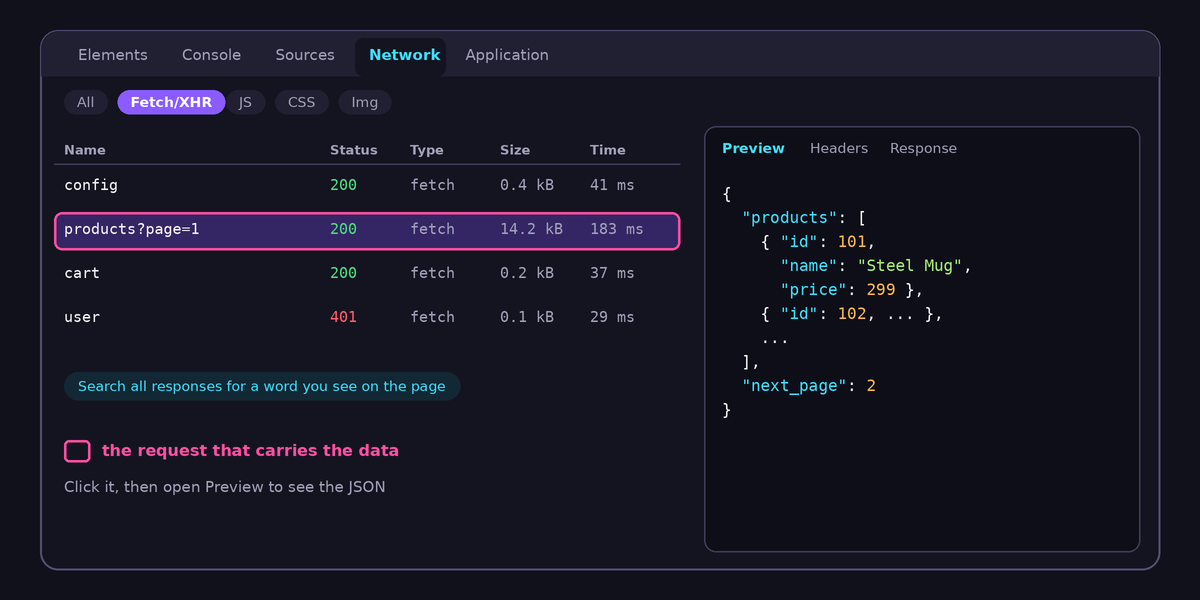The width and height of the screenshot is (1200, 600).
Task: Open the Sources tab
Action: (305, 55)
